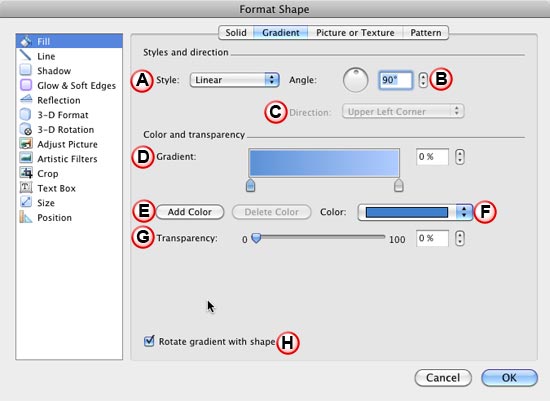550x401 pixels.
Task: Click the OK button
Action: coord(509,378)
